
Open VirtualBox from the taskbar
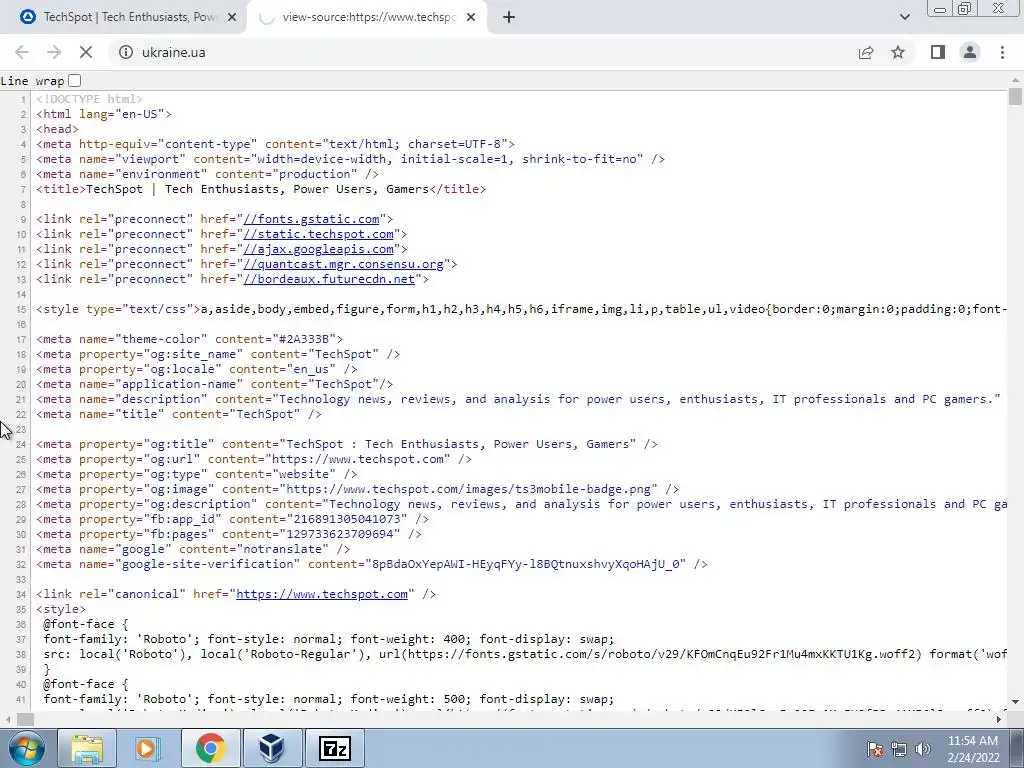tap(272, 748)
